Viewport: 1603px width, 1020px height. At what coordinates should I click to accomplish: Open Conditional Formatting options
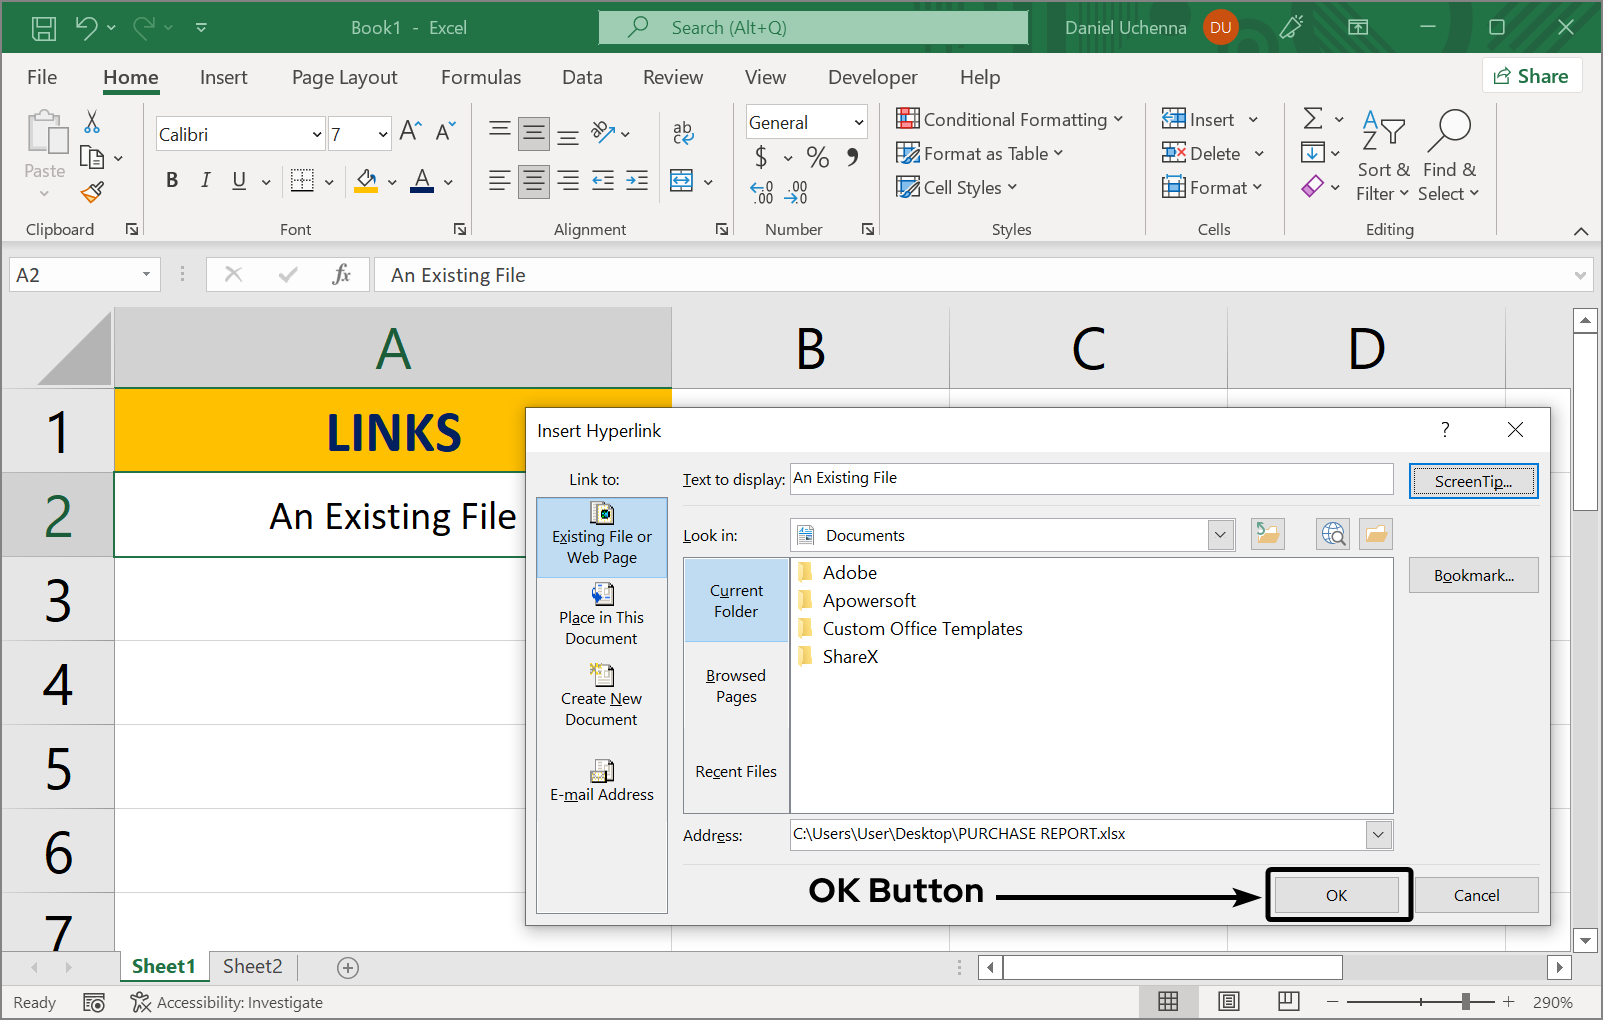click(1011, 119)
